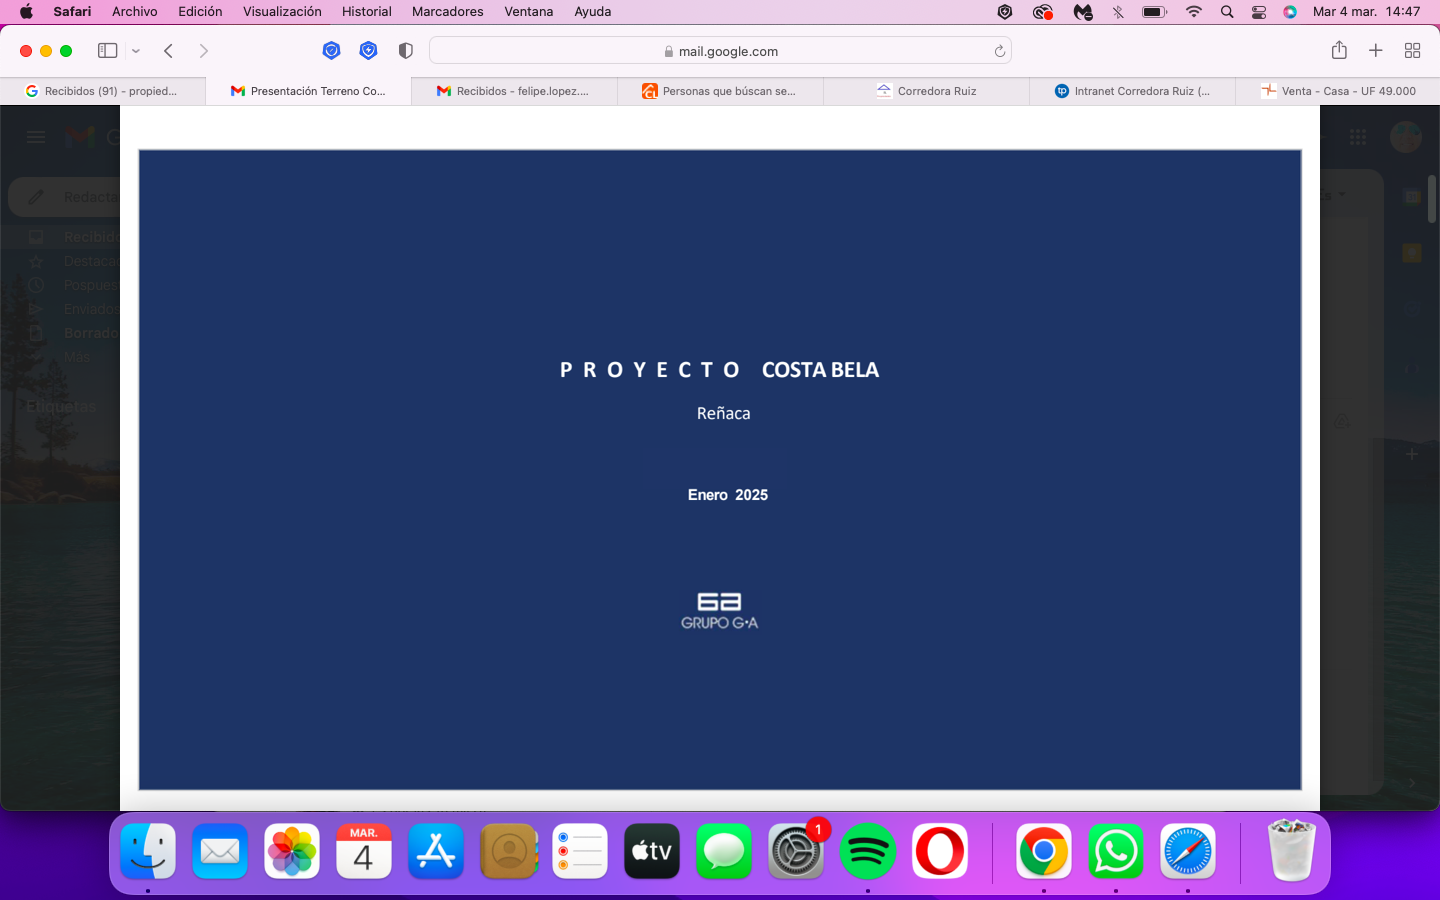
Task: Switch to the Corredora Ruiz tab
Action: 926,91
